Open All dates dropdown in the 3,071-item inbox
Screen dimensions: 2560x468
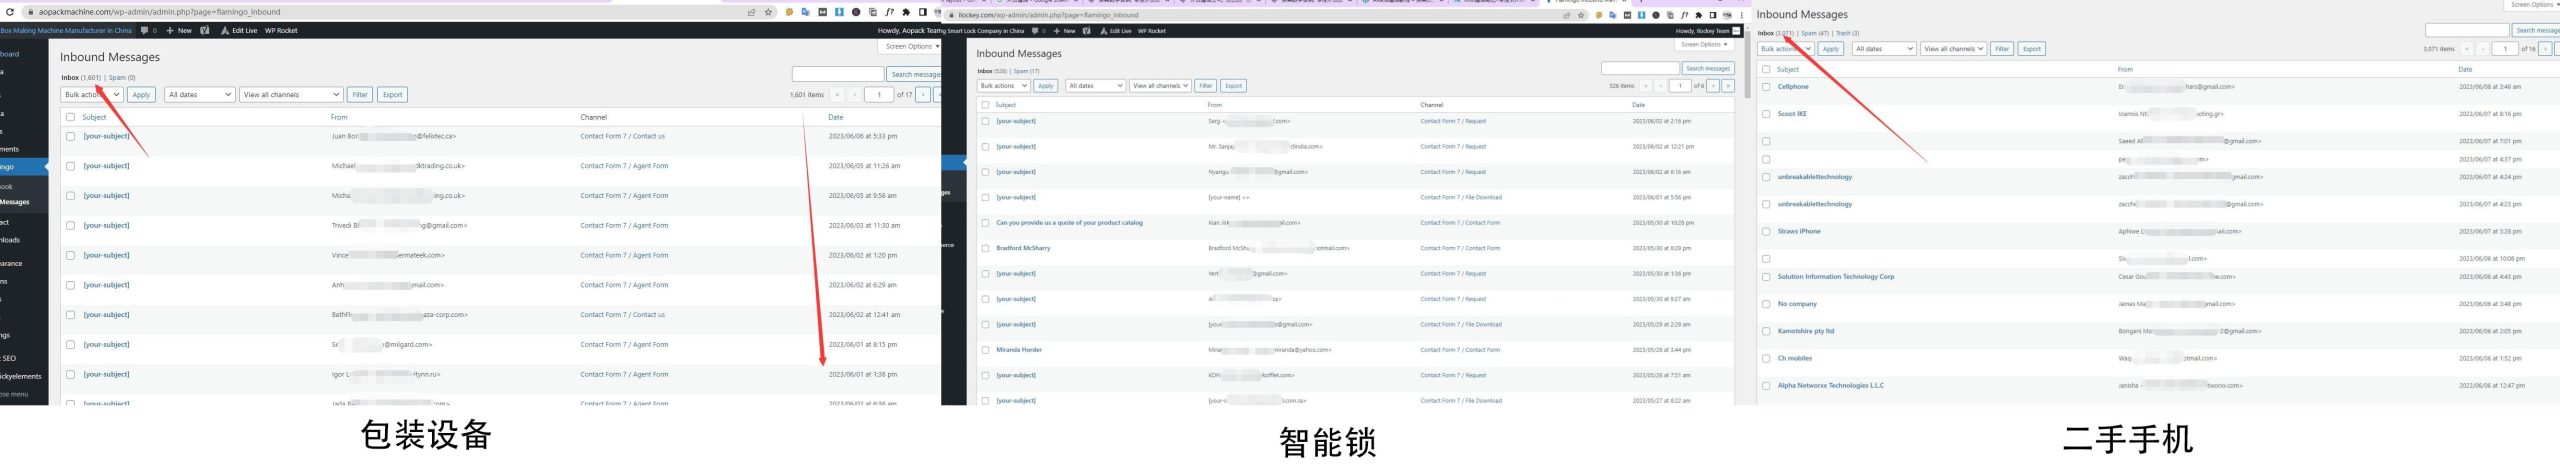(x=1884, y=48)
